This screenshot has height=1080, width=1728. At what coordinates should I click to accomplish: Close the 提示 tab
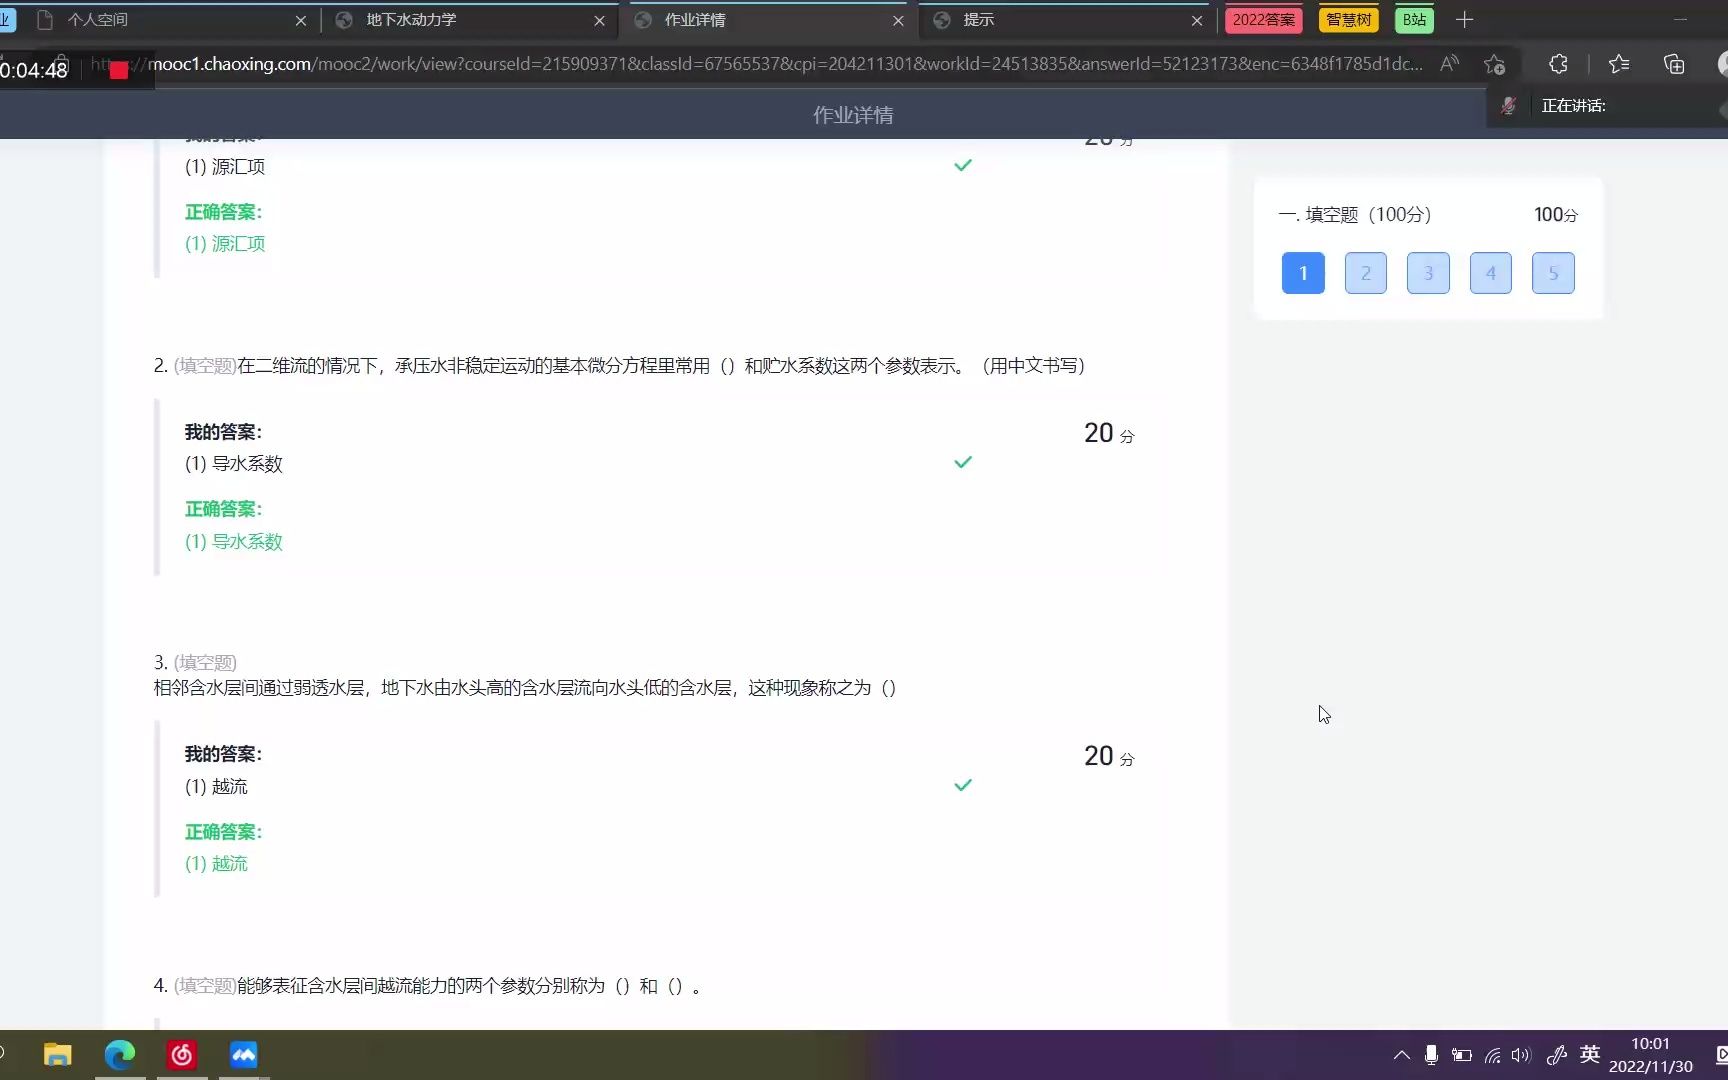coord(1197,20)
